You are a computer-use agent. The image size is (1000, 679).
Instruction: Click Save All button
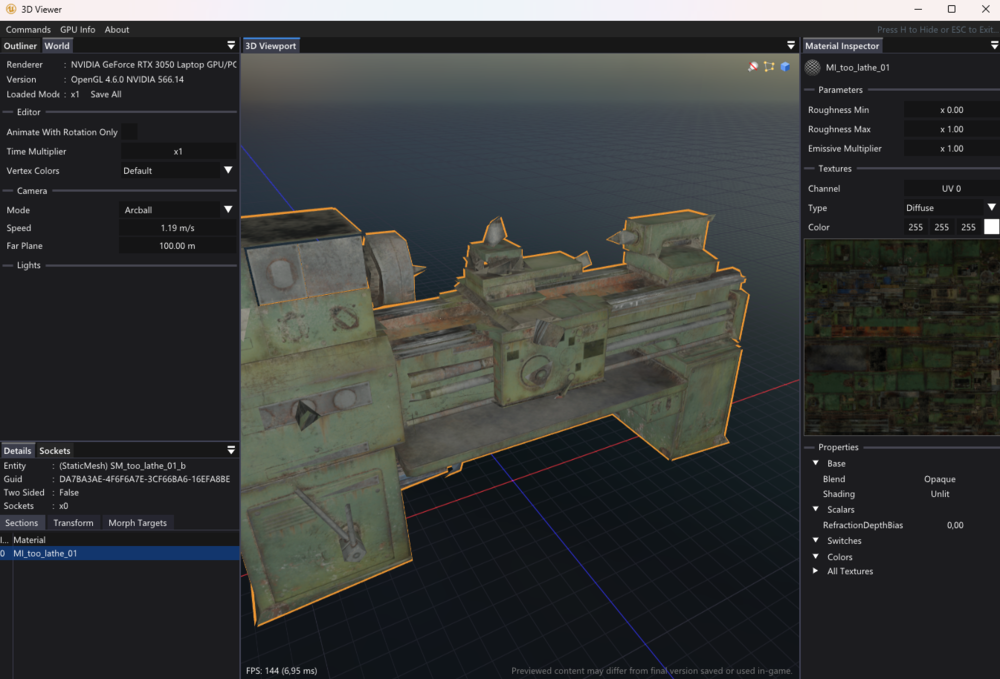click(106, 95)
